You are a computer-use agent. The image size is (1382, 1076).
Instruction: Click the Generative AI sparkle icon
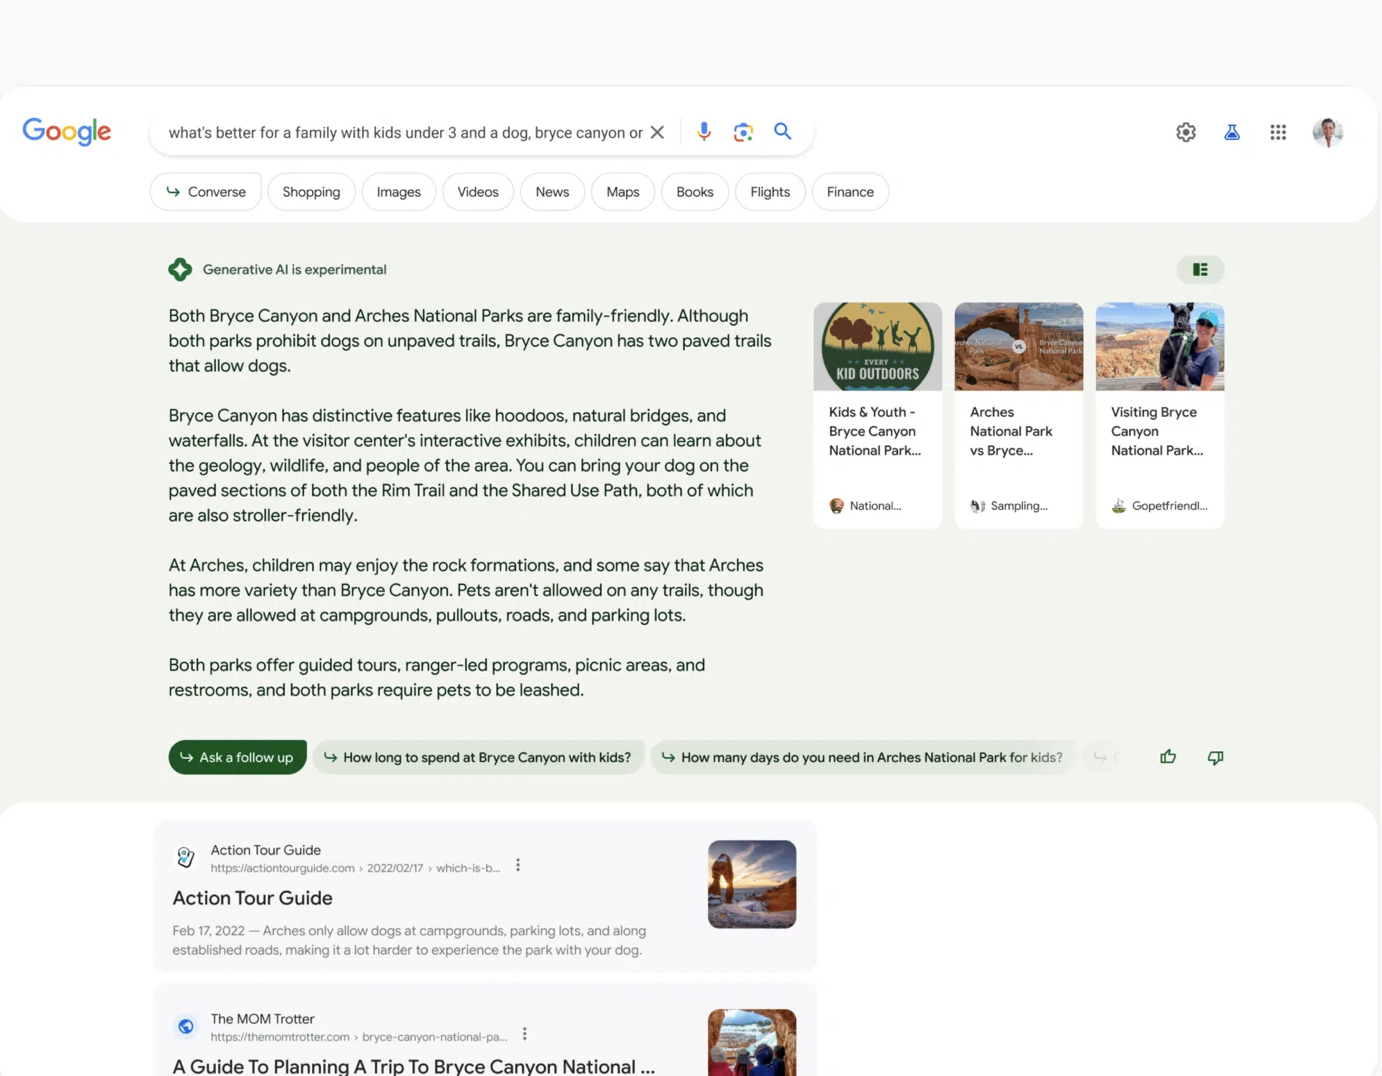(180, 269)
